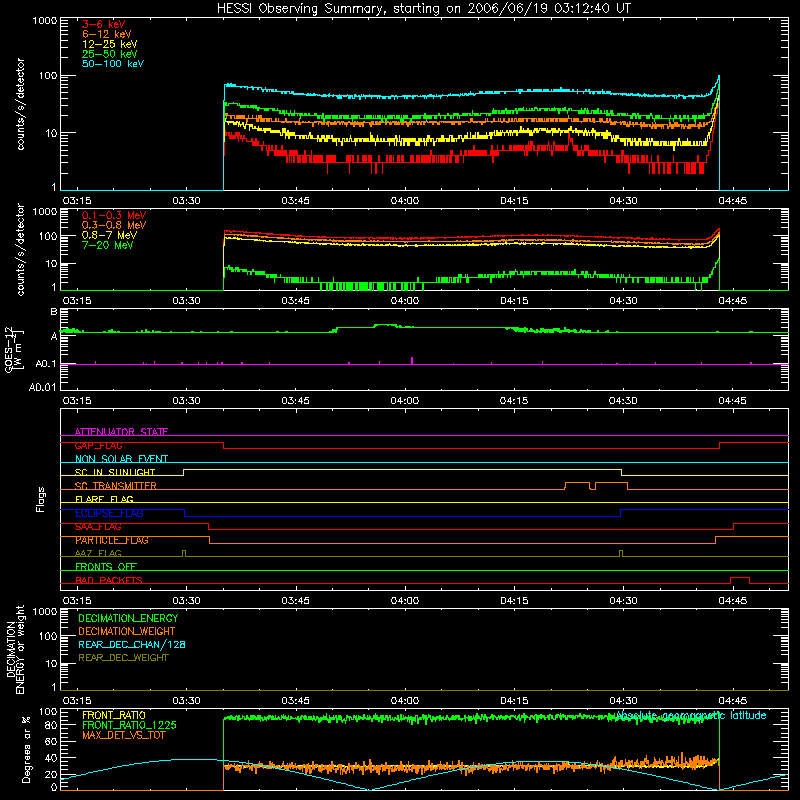This screenshot has width=800, height=800.
Task: Click the vertical "Flags" axis title
Action: (x=41, y=499)
